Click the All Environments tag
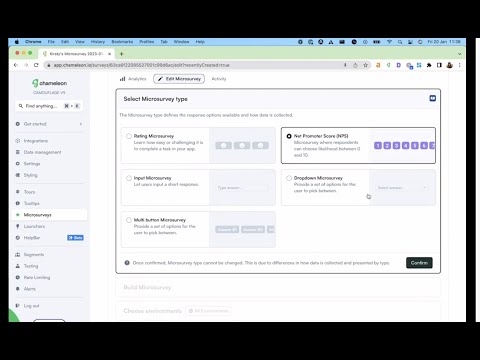The height and width of the screenshot is (360, 480). point(208,311)
